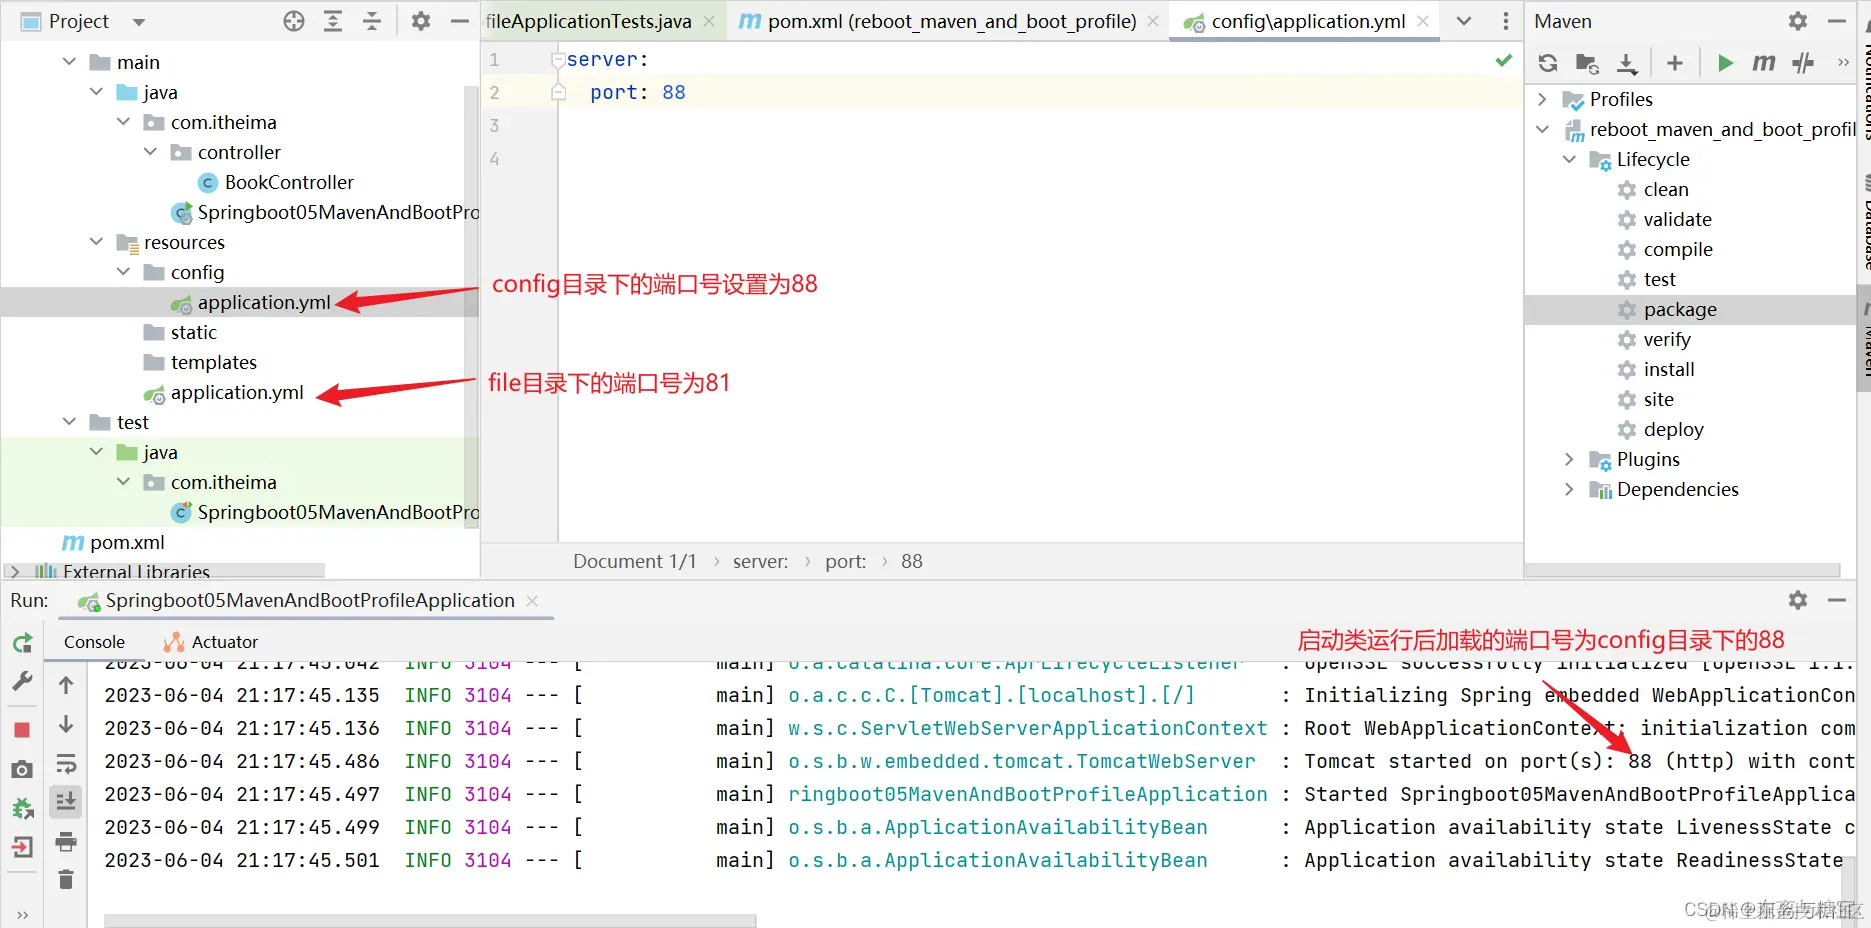Click the exit icon in Run toolbar

[22, 847]
